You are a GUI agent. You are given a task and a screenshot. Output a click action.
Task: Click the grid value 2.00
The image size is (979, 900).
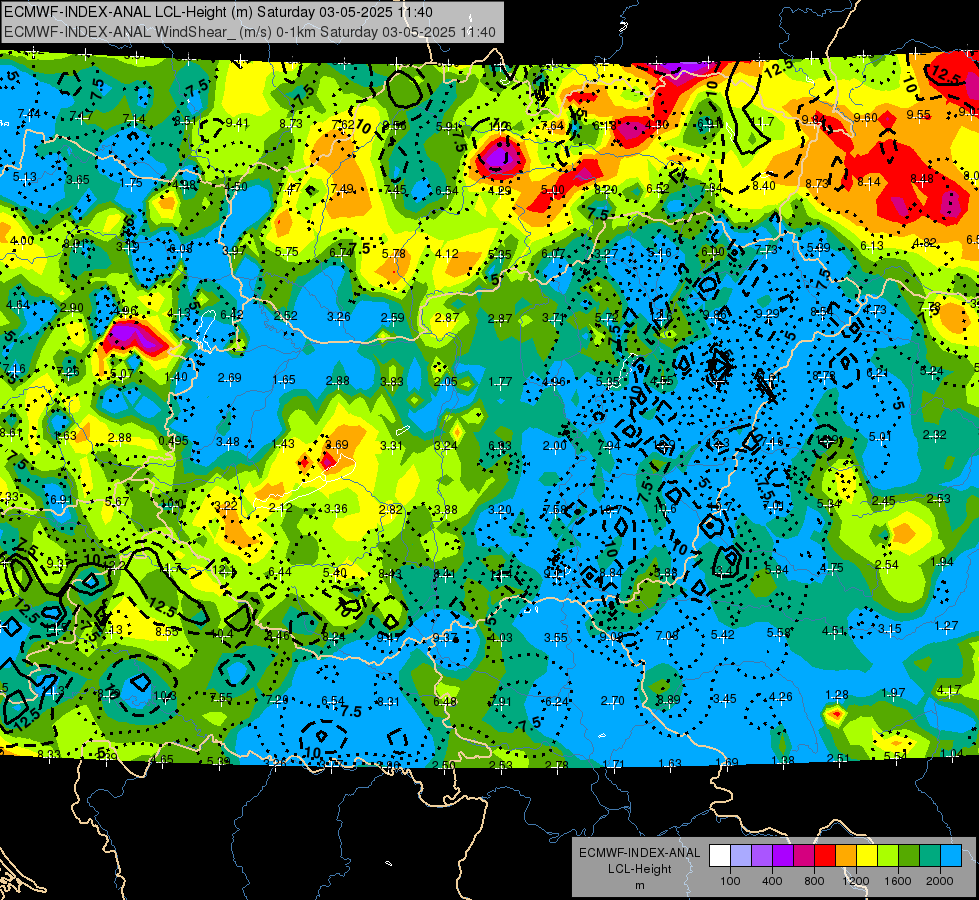(x=554, y=445)
